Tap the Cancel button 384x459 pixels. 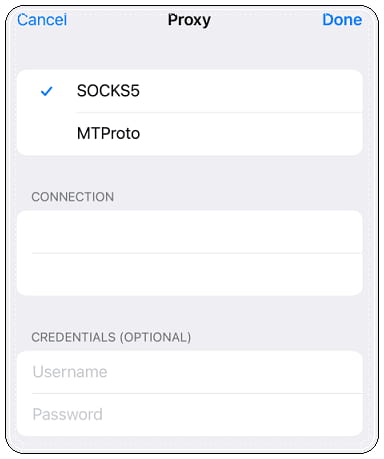pyautogui.click(x=42, y=20)
